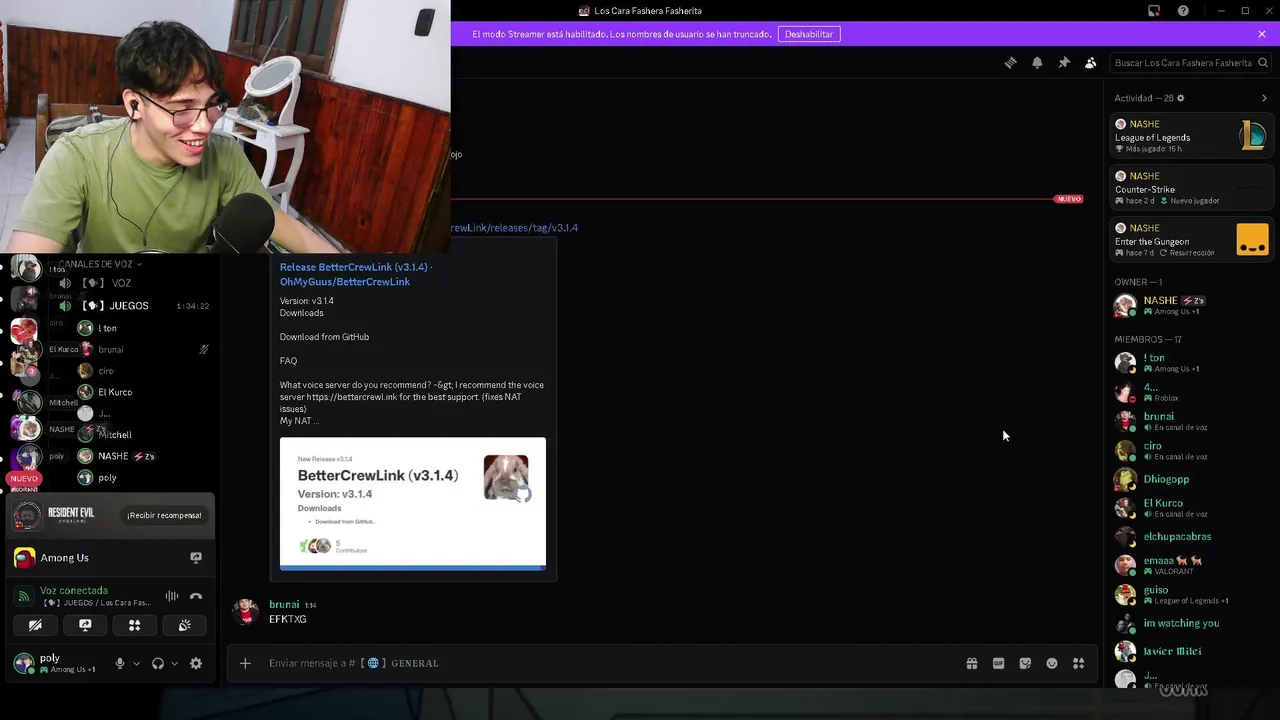Open the apps launcher in message bar

tap(1079, 663)
